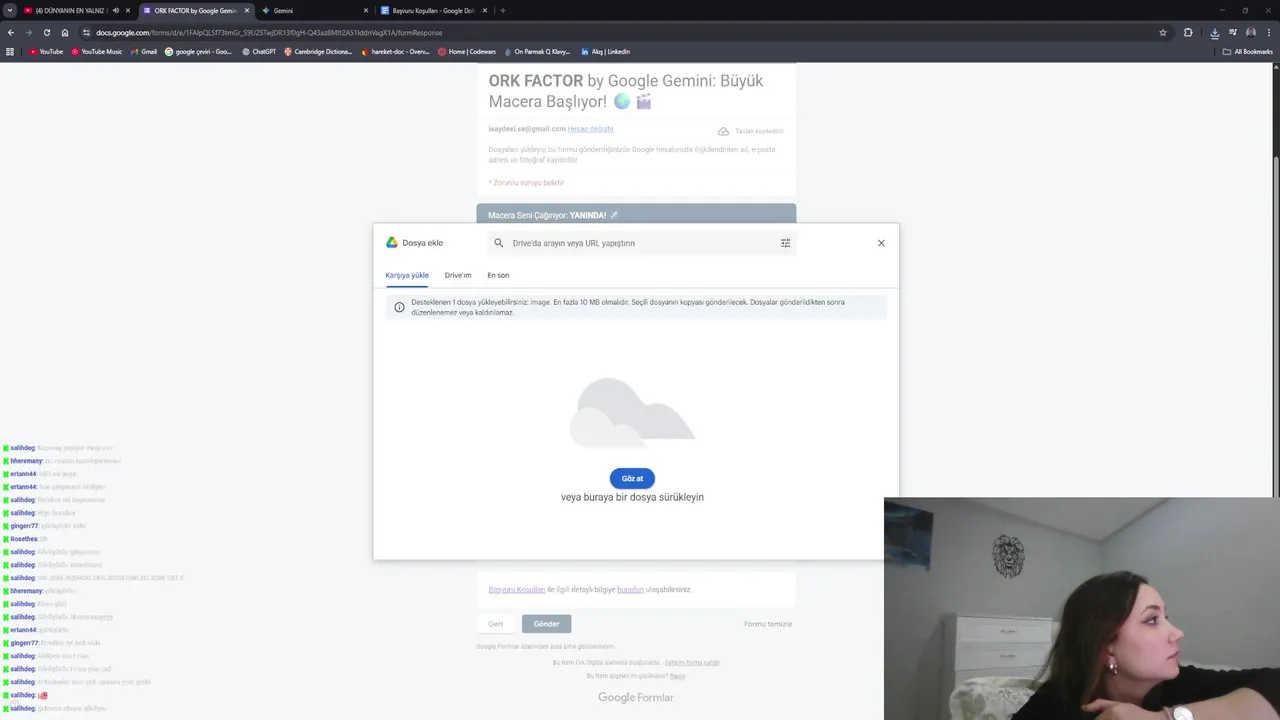Screen dimensions: 1280x720
Task: Click the Geri back button
Action: click(495, 624)
